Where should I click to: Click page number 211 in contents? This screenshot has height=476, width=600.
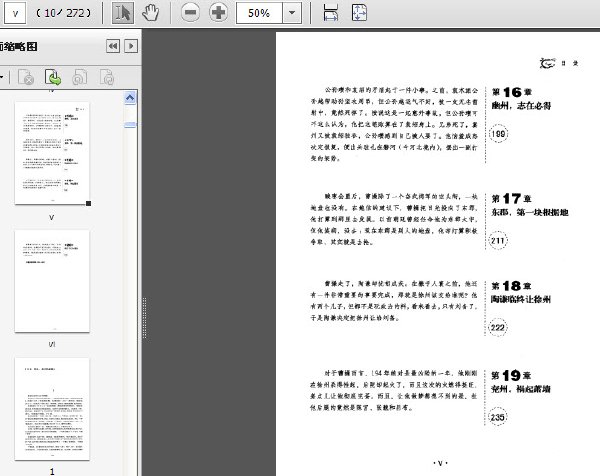[498, 241]
